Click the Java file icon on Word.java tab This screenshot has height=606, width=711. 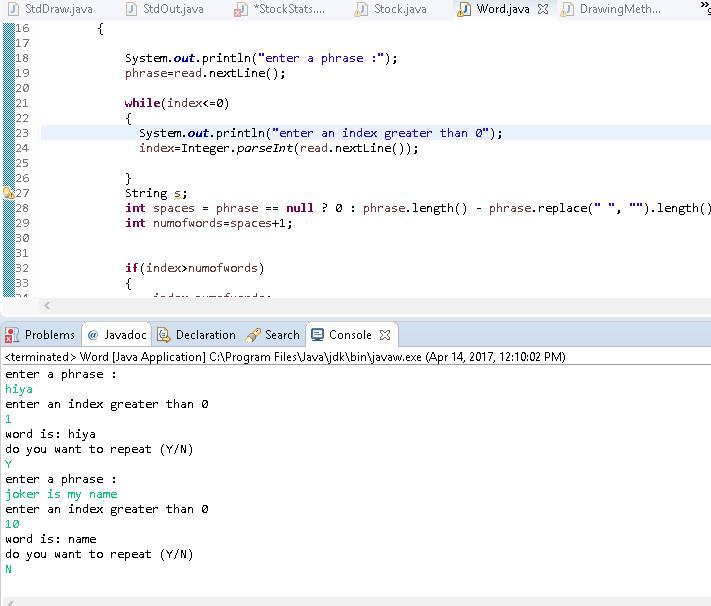464,9
